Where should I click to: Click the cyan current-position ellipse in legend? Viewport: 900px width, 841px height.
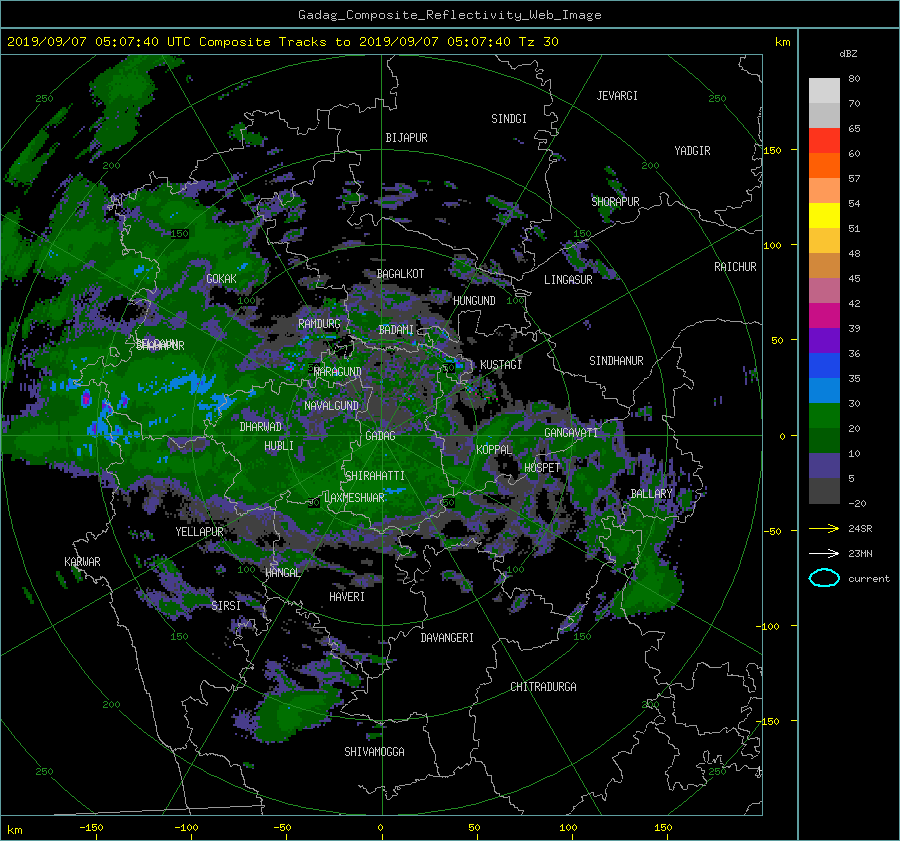(x=824, y=578)
